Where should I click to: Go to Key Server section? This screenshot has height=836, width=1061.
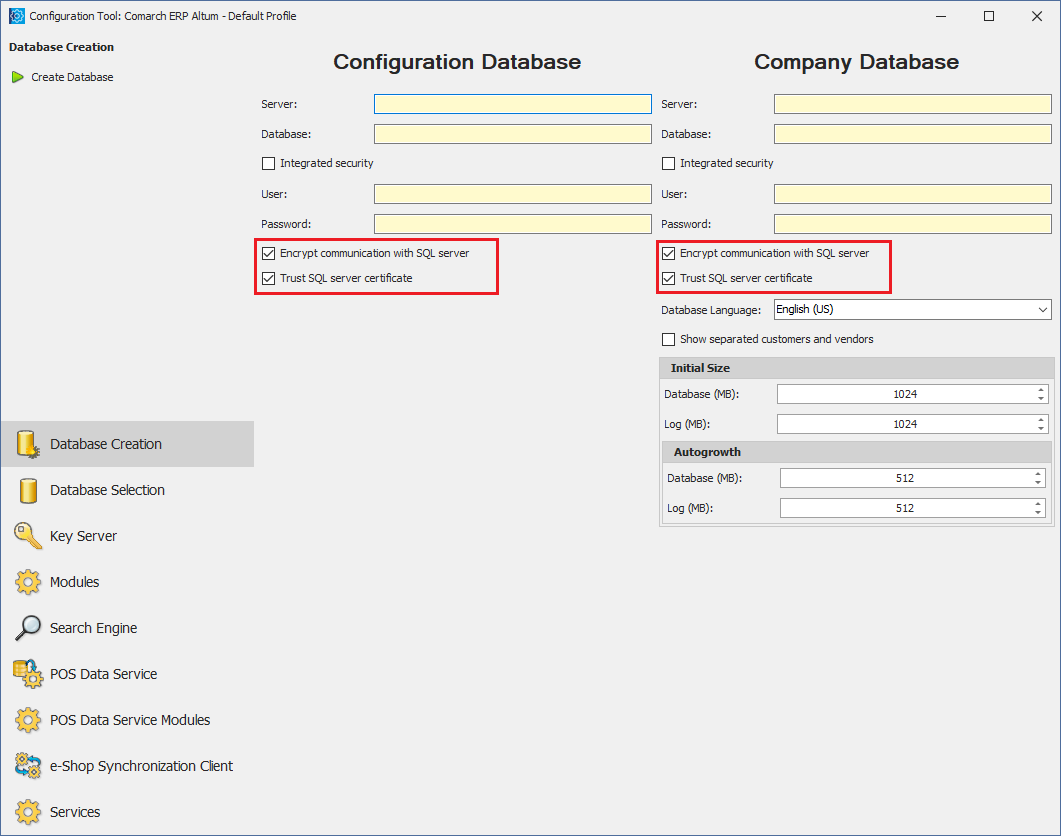pos(128,536)
